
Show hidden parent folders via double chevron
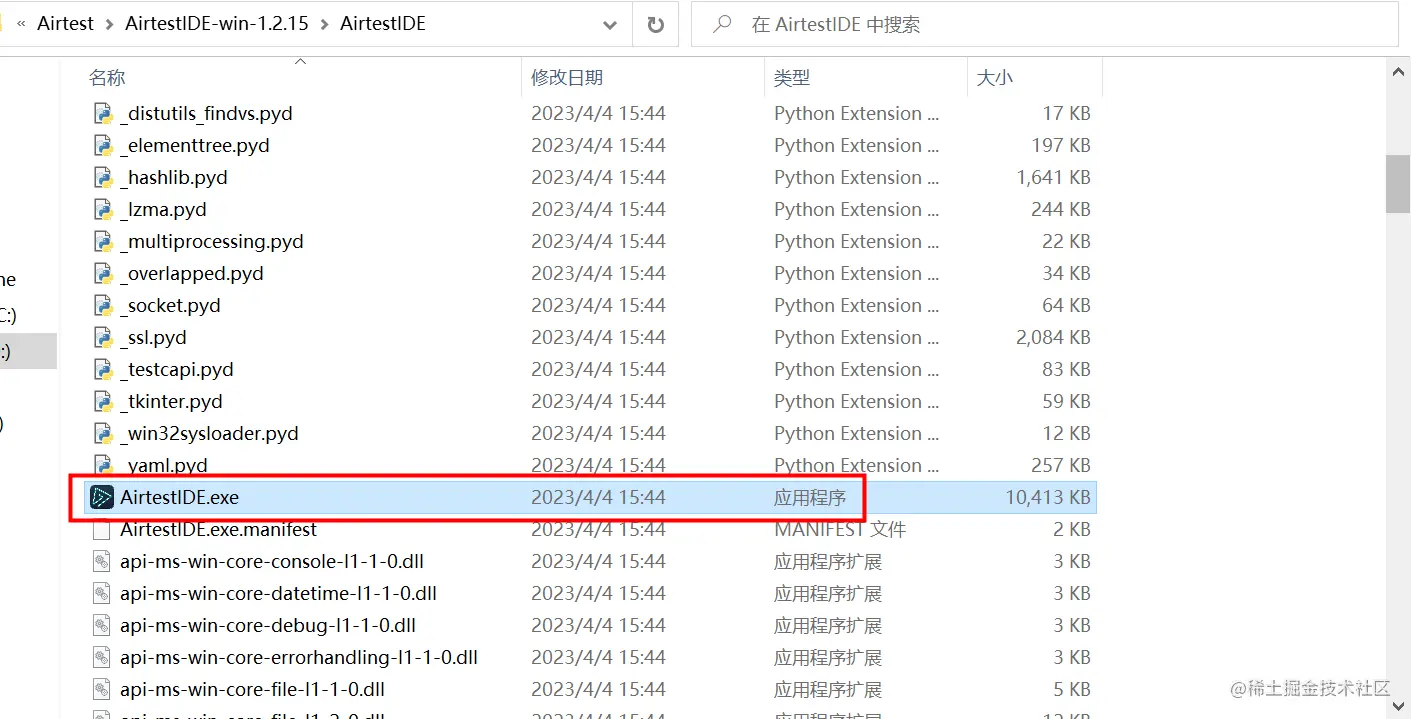[21, 24]
